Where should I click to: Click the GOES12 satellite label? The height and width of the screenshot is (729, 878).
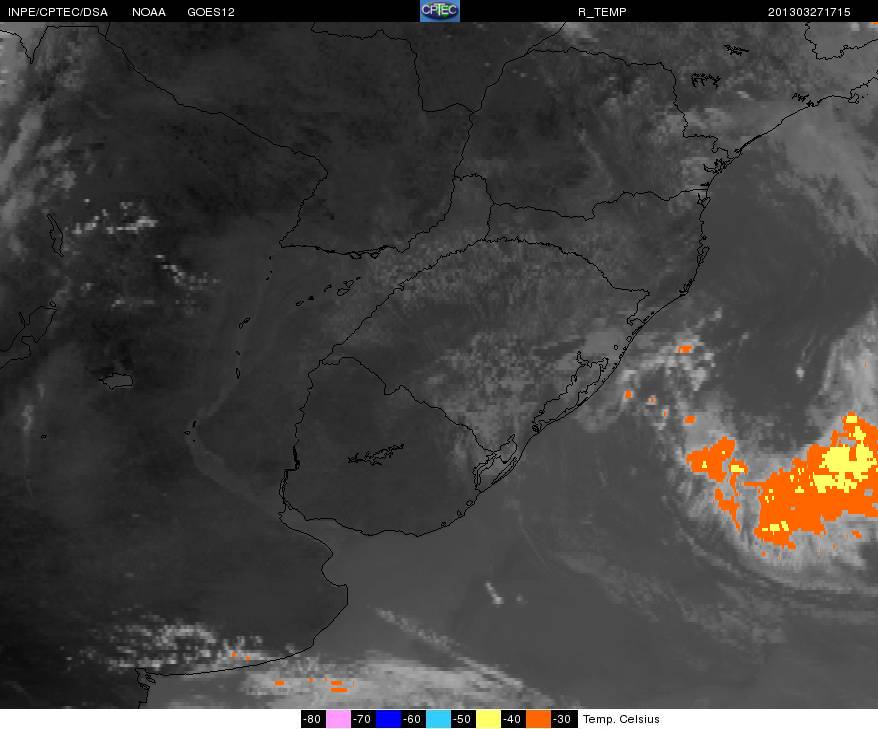coord(211,12)
